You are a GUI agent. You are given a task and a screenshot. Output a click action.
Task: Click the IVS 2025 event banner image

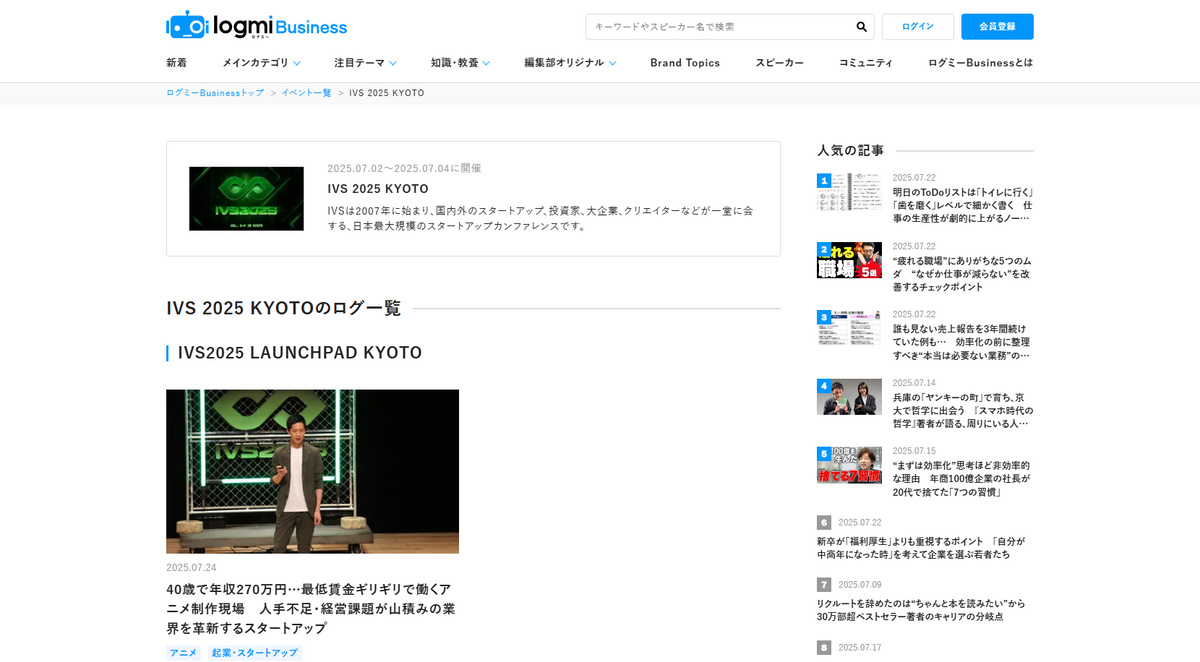point(246,199)
